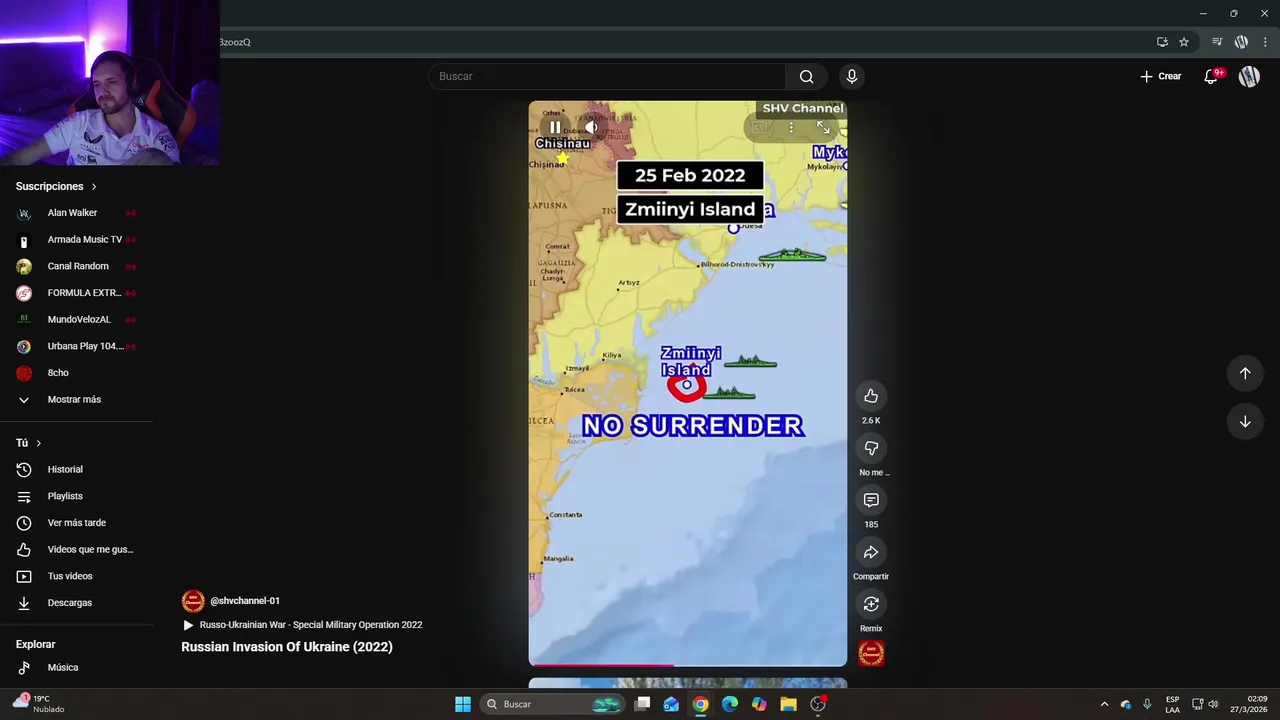Click the search magnifier button
The height and width of the screenshot is (720, 1280).
pyautogui.click(x=806, y=76)
